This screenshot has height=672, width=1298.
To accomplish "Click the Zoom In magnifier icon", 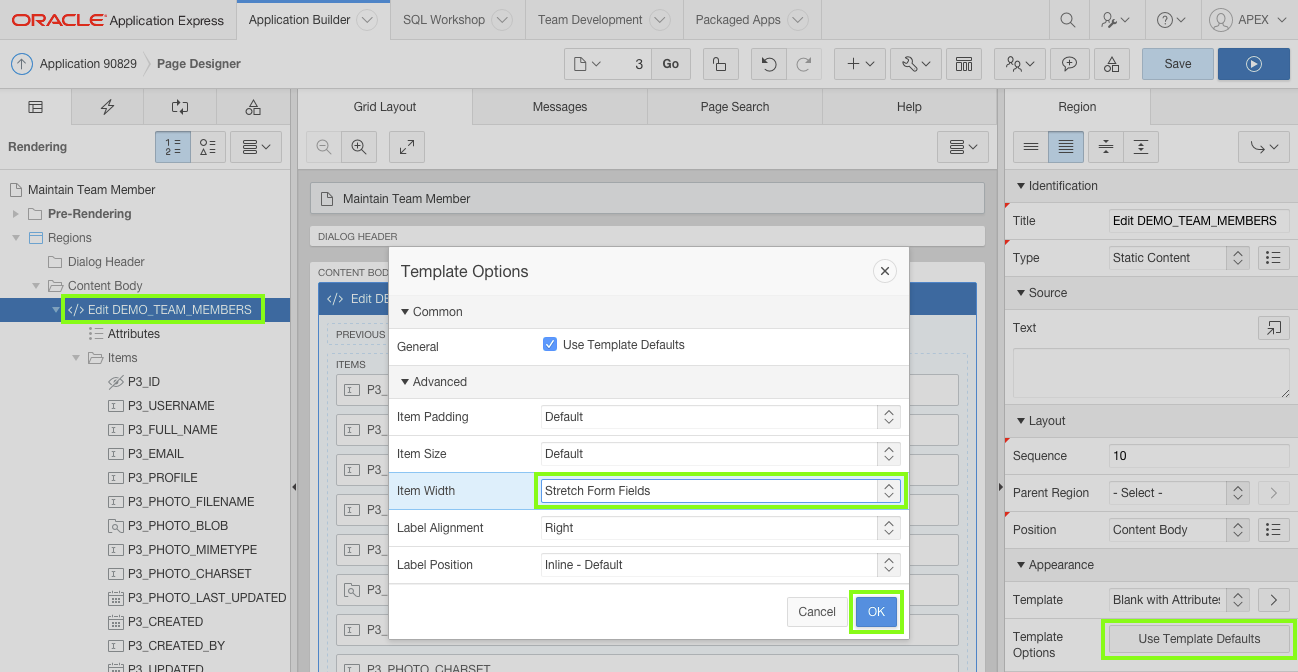I will 358,147.
